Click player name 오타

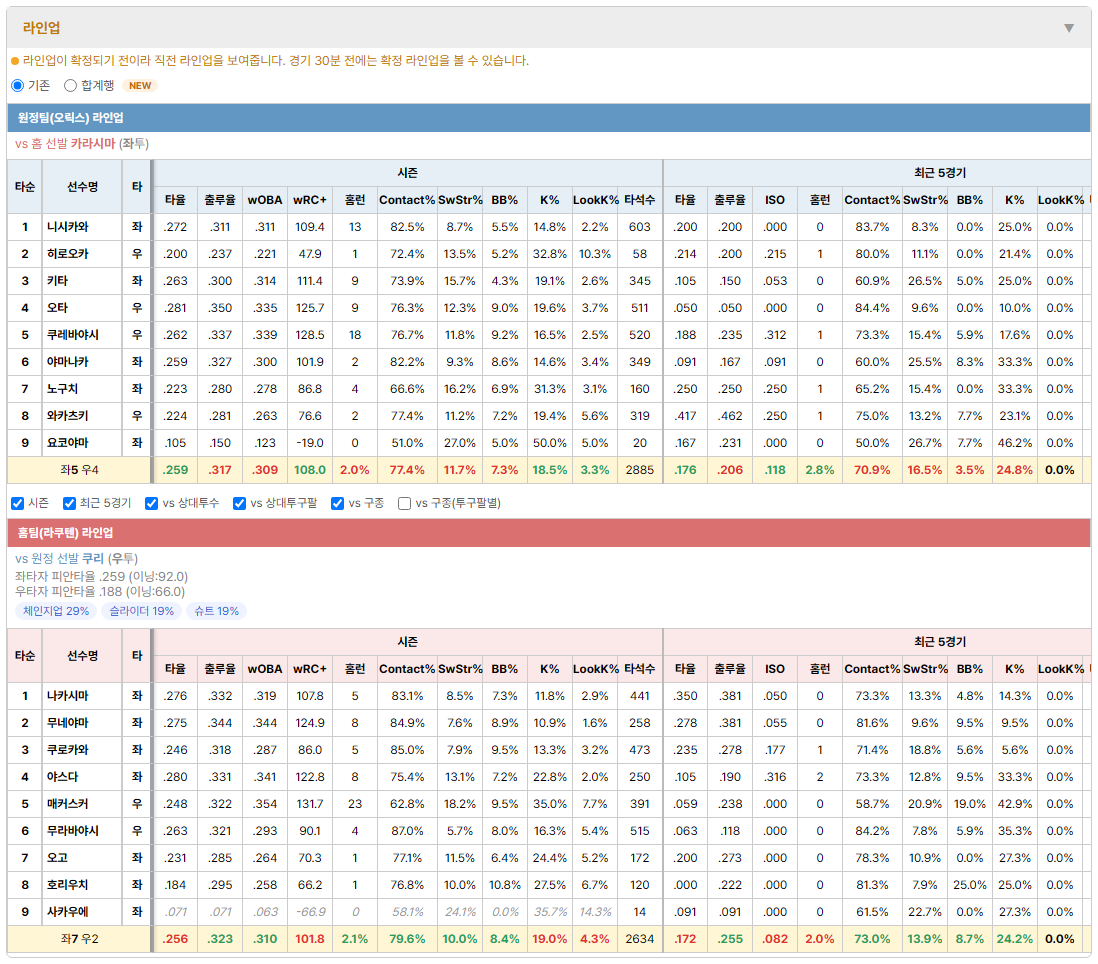[x=57, y=308]
